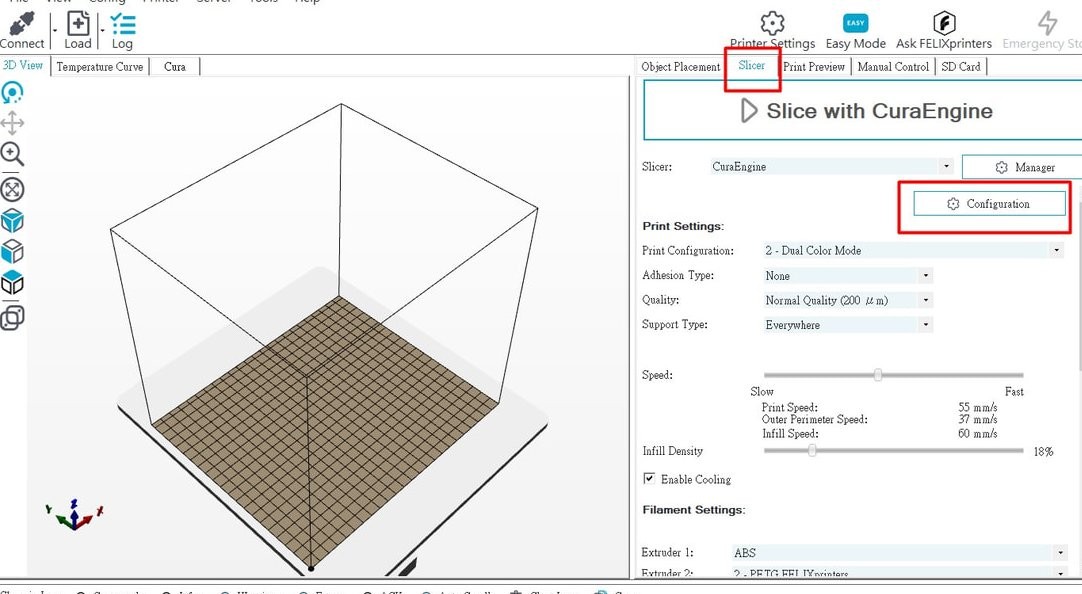Open the Support Type dropdown
The width and height of the screenshot is (1082, 594).
847,325
